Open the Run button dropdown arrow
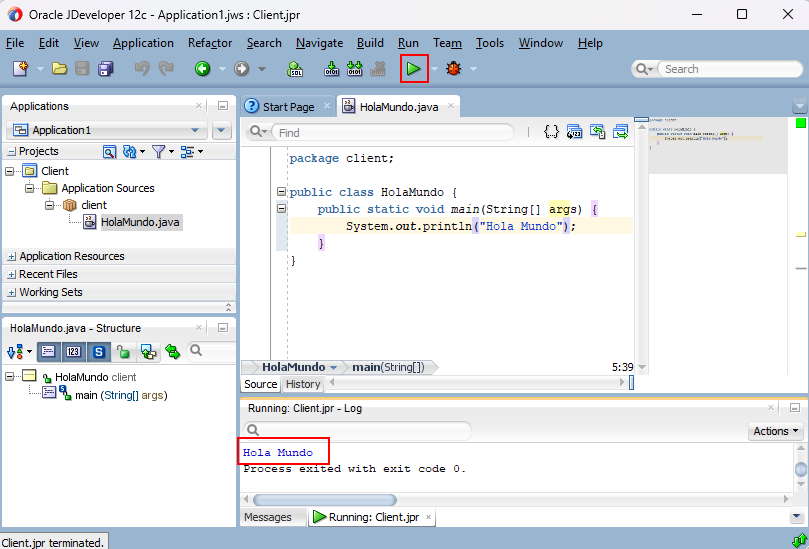 (x=434, y=69)
